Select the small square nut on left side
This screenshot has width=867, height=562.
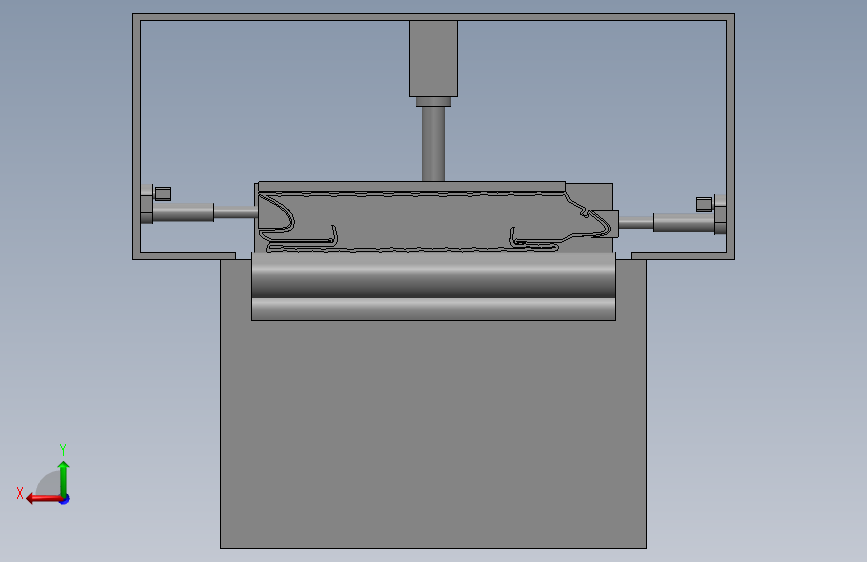click(x=163, y=194)
